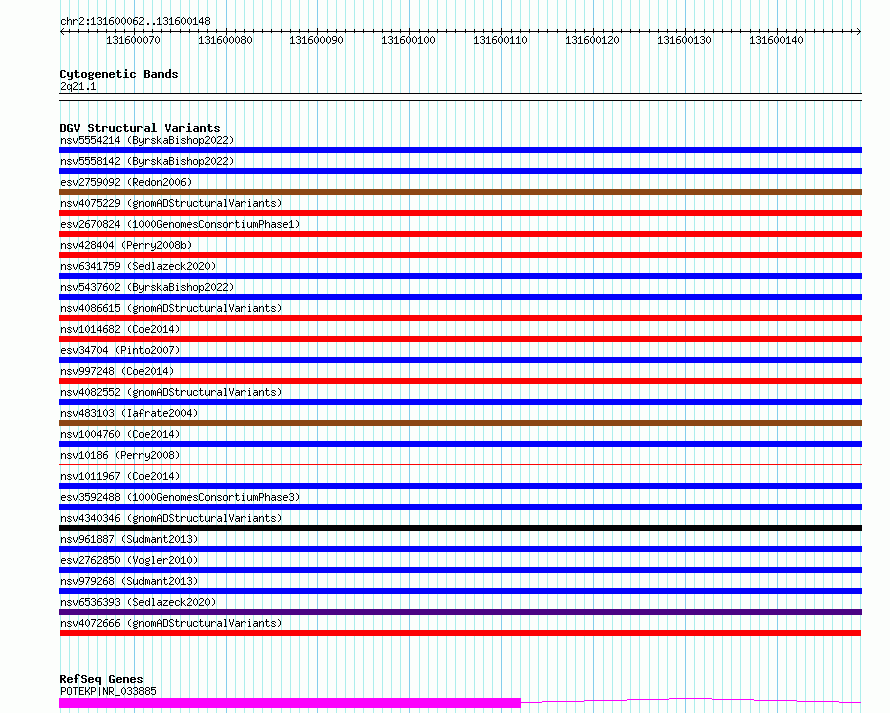This screenshot has width=890, height=713.
Task: Open nsv4075229 (gnomADStructuralVariants) label
Action: point(171,203)
